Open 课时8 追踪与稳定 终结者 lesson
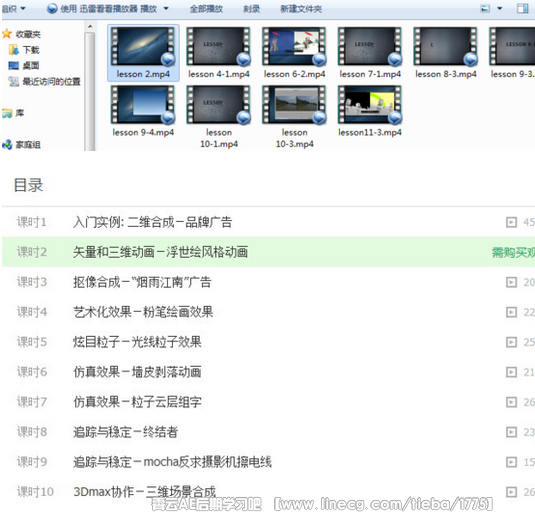535x521 pixels. click(269, 432)
